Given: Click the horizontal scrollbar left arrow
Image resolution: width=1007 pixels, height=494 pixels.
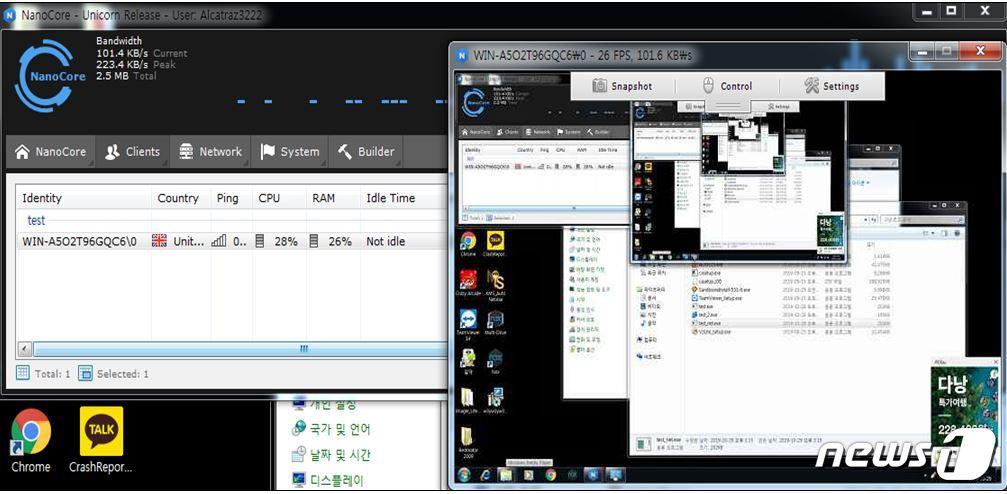Looking at the screenshot, I should coord(24,349).
